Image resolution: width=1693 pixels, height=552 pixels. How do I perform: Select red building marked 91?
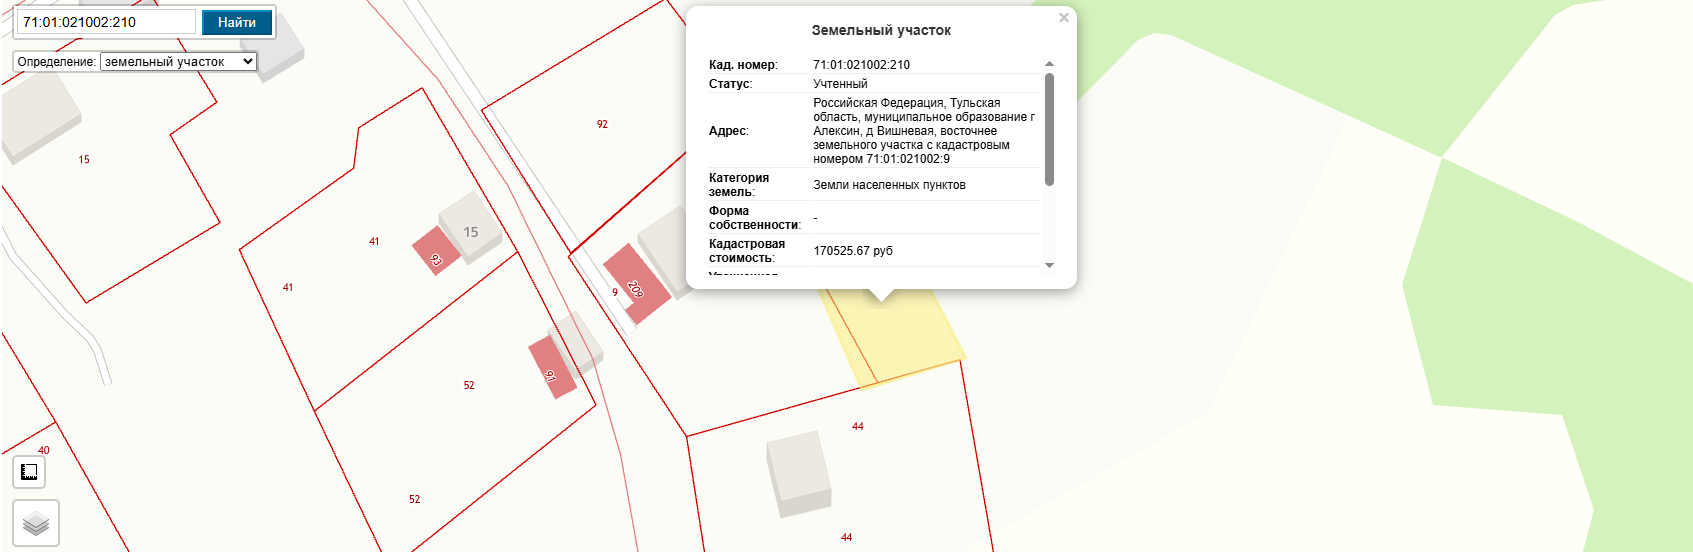tap(552, 368)
